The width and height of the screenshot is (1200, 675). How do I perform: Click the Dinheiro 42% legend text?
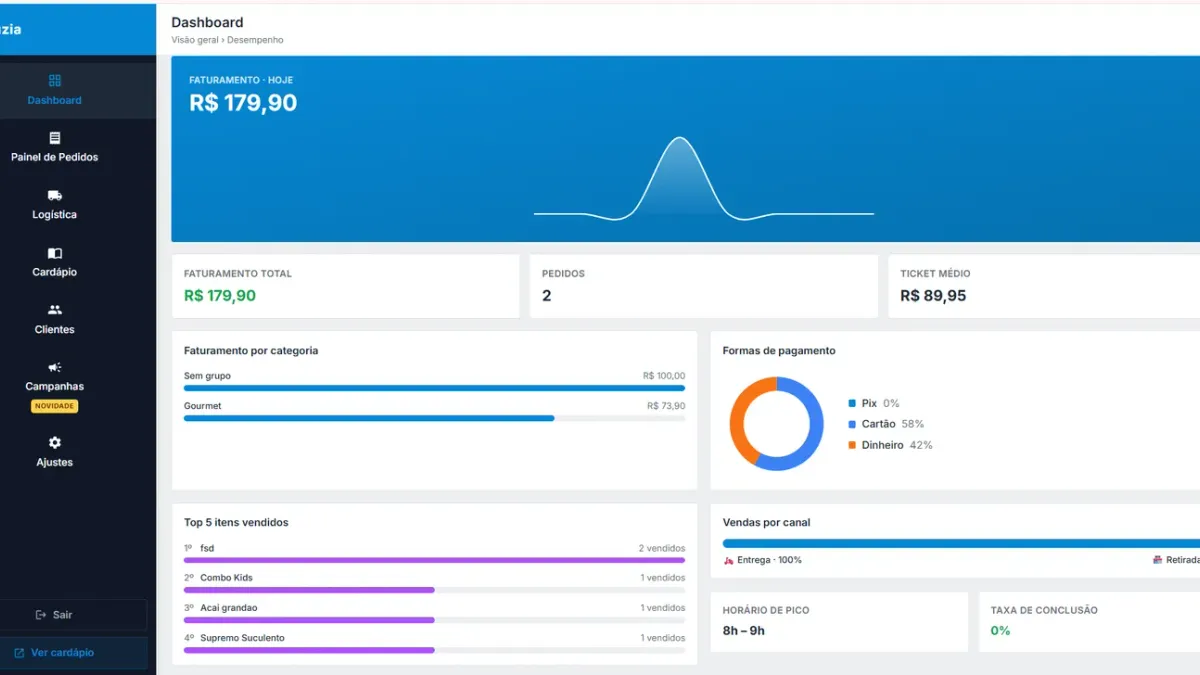(x=897, y=445)
